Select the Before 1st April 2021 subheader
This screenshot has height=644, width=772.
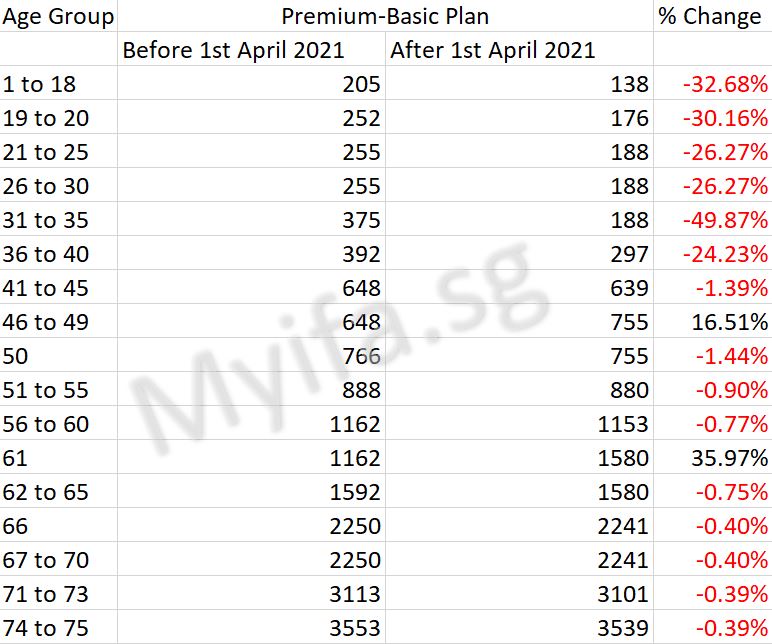[233, 50]
